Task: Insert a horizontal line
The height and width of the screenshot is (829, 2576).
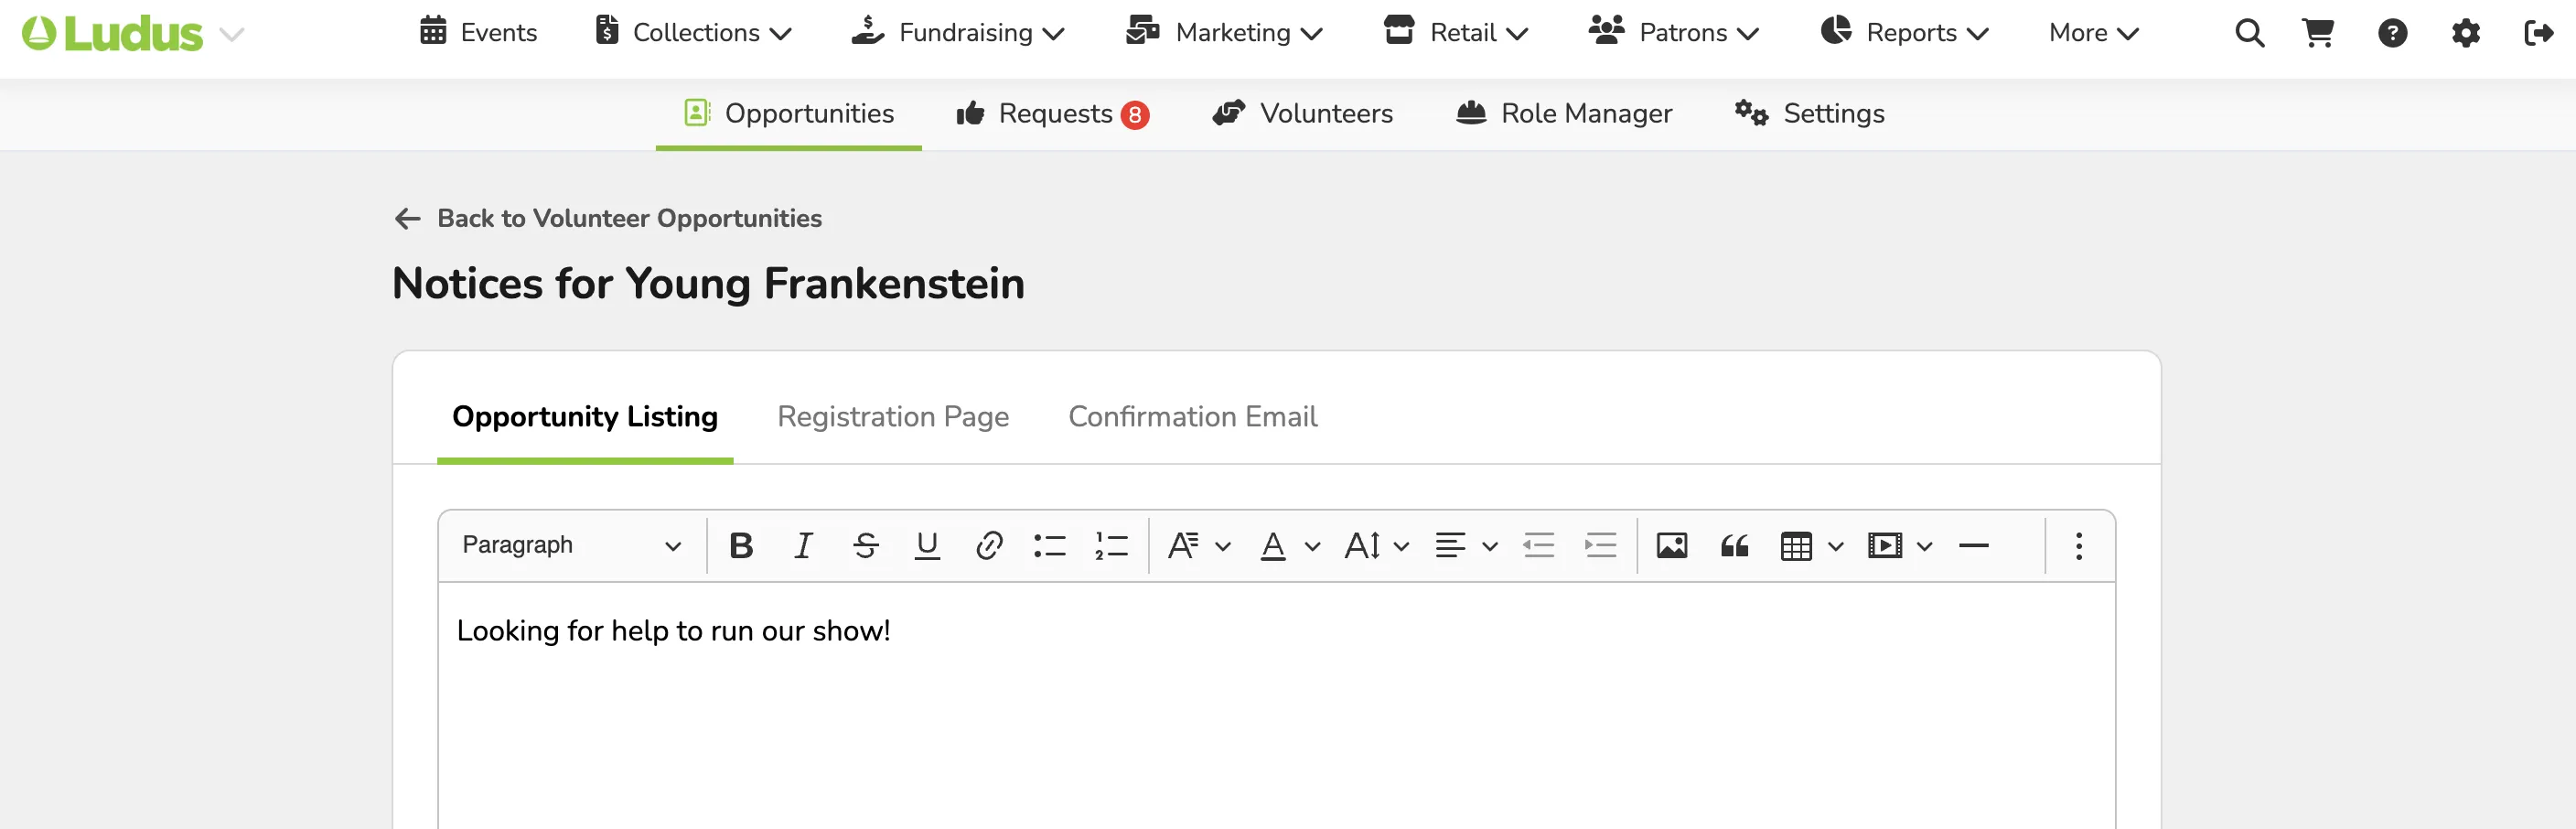Action: [1973, 546]
